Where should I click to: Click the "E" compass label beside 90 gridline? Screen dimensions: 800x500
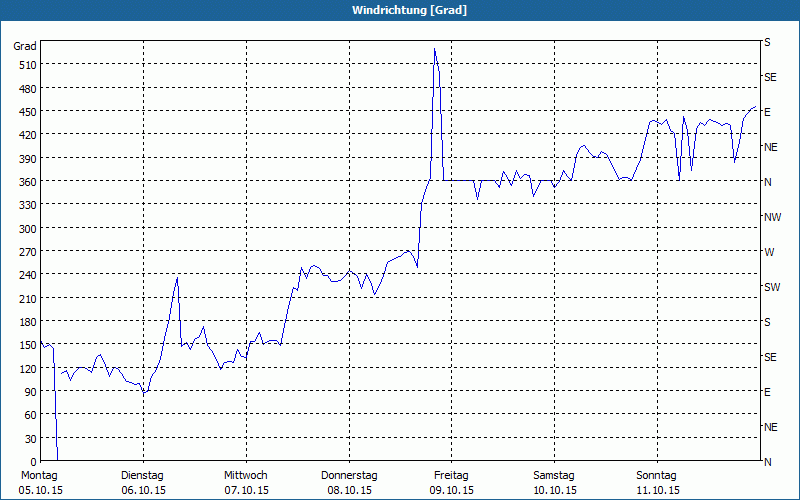pyautogui.click(x=767, y=392)
